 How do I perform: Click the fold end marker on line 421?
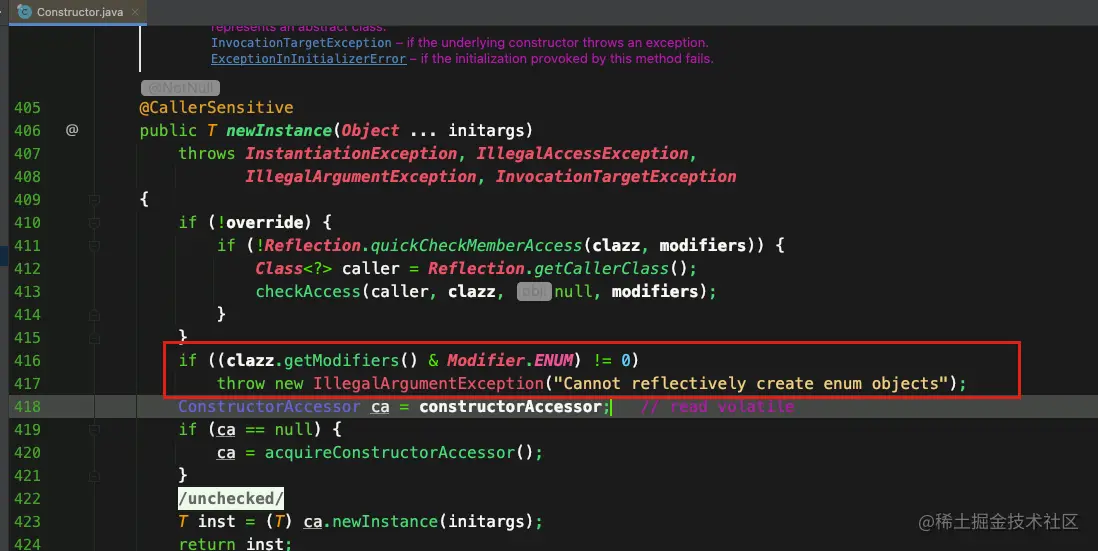94,476
